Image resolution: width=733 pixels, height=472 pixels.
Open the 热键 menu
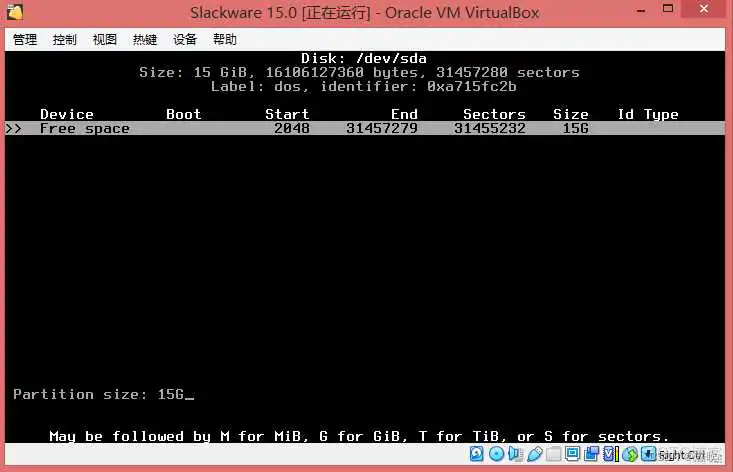[x=145, y=40]
